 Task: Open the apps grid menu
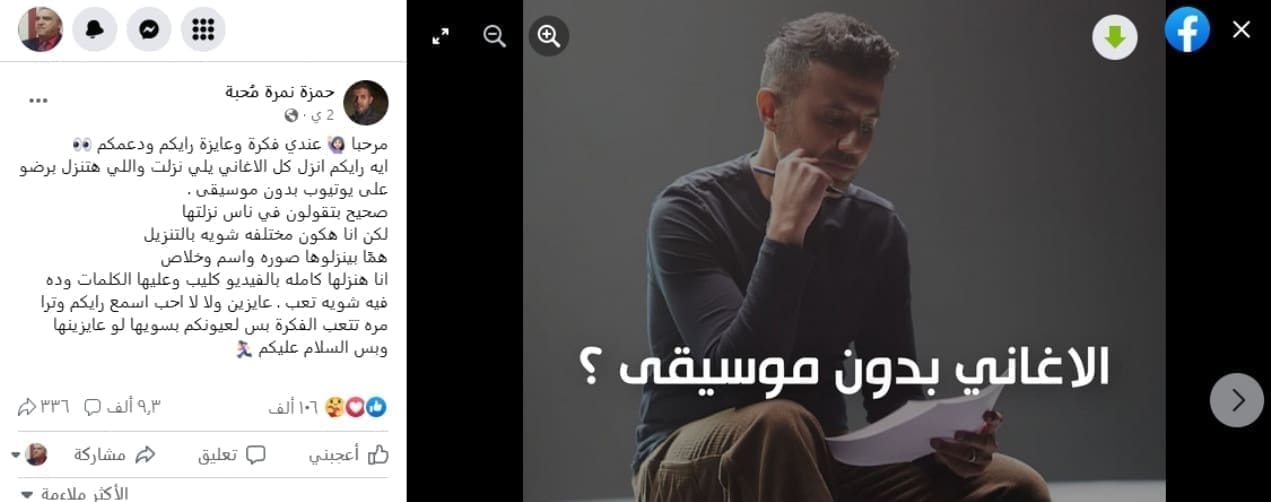(203, 30)
